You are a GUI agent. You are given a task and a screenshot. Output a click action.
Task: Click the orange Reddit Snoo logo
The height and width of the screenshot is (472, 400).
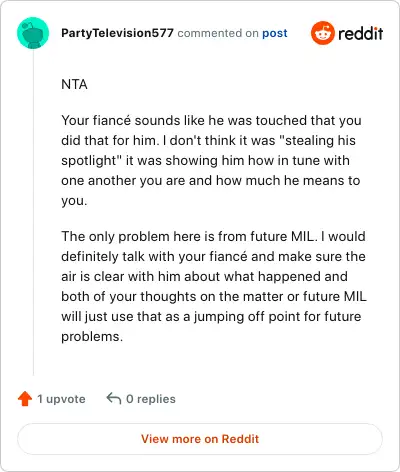coord(322,33)
